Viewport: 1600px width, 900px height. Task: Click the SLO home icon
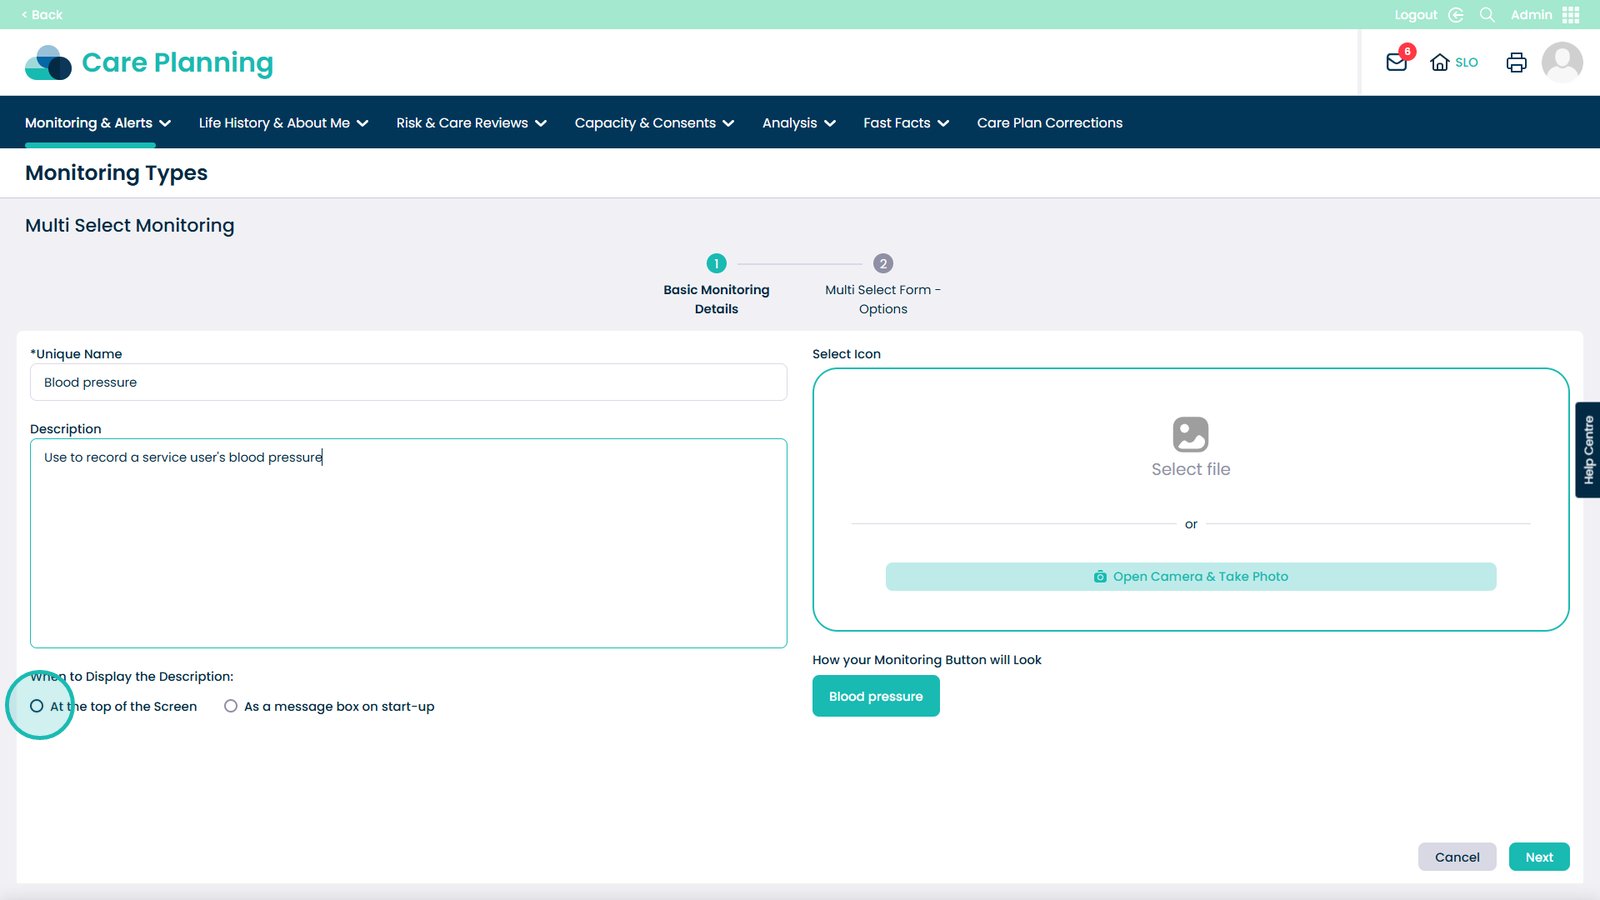coord(1440,62)
